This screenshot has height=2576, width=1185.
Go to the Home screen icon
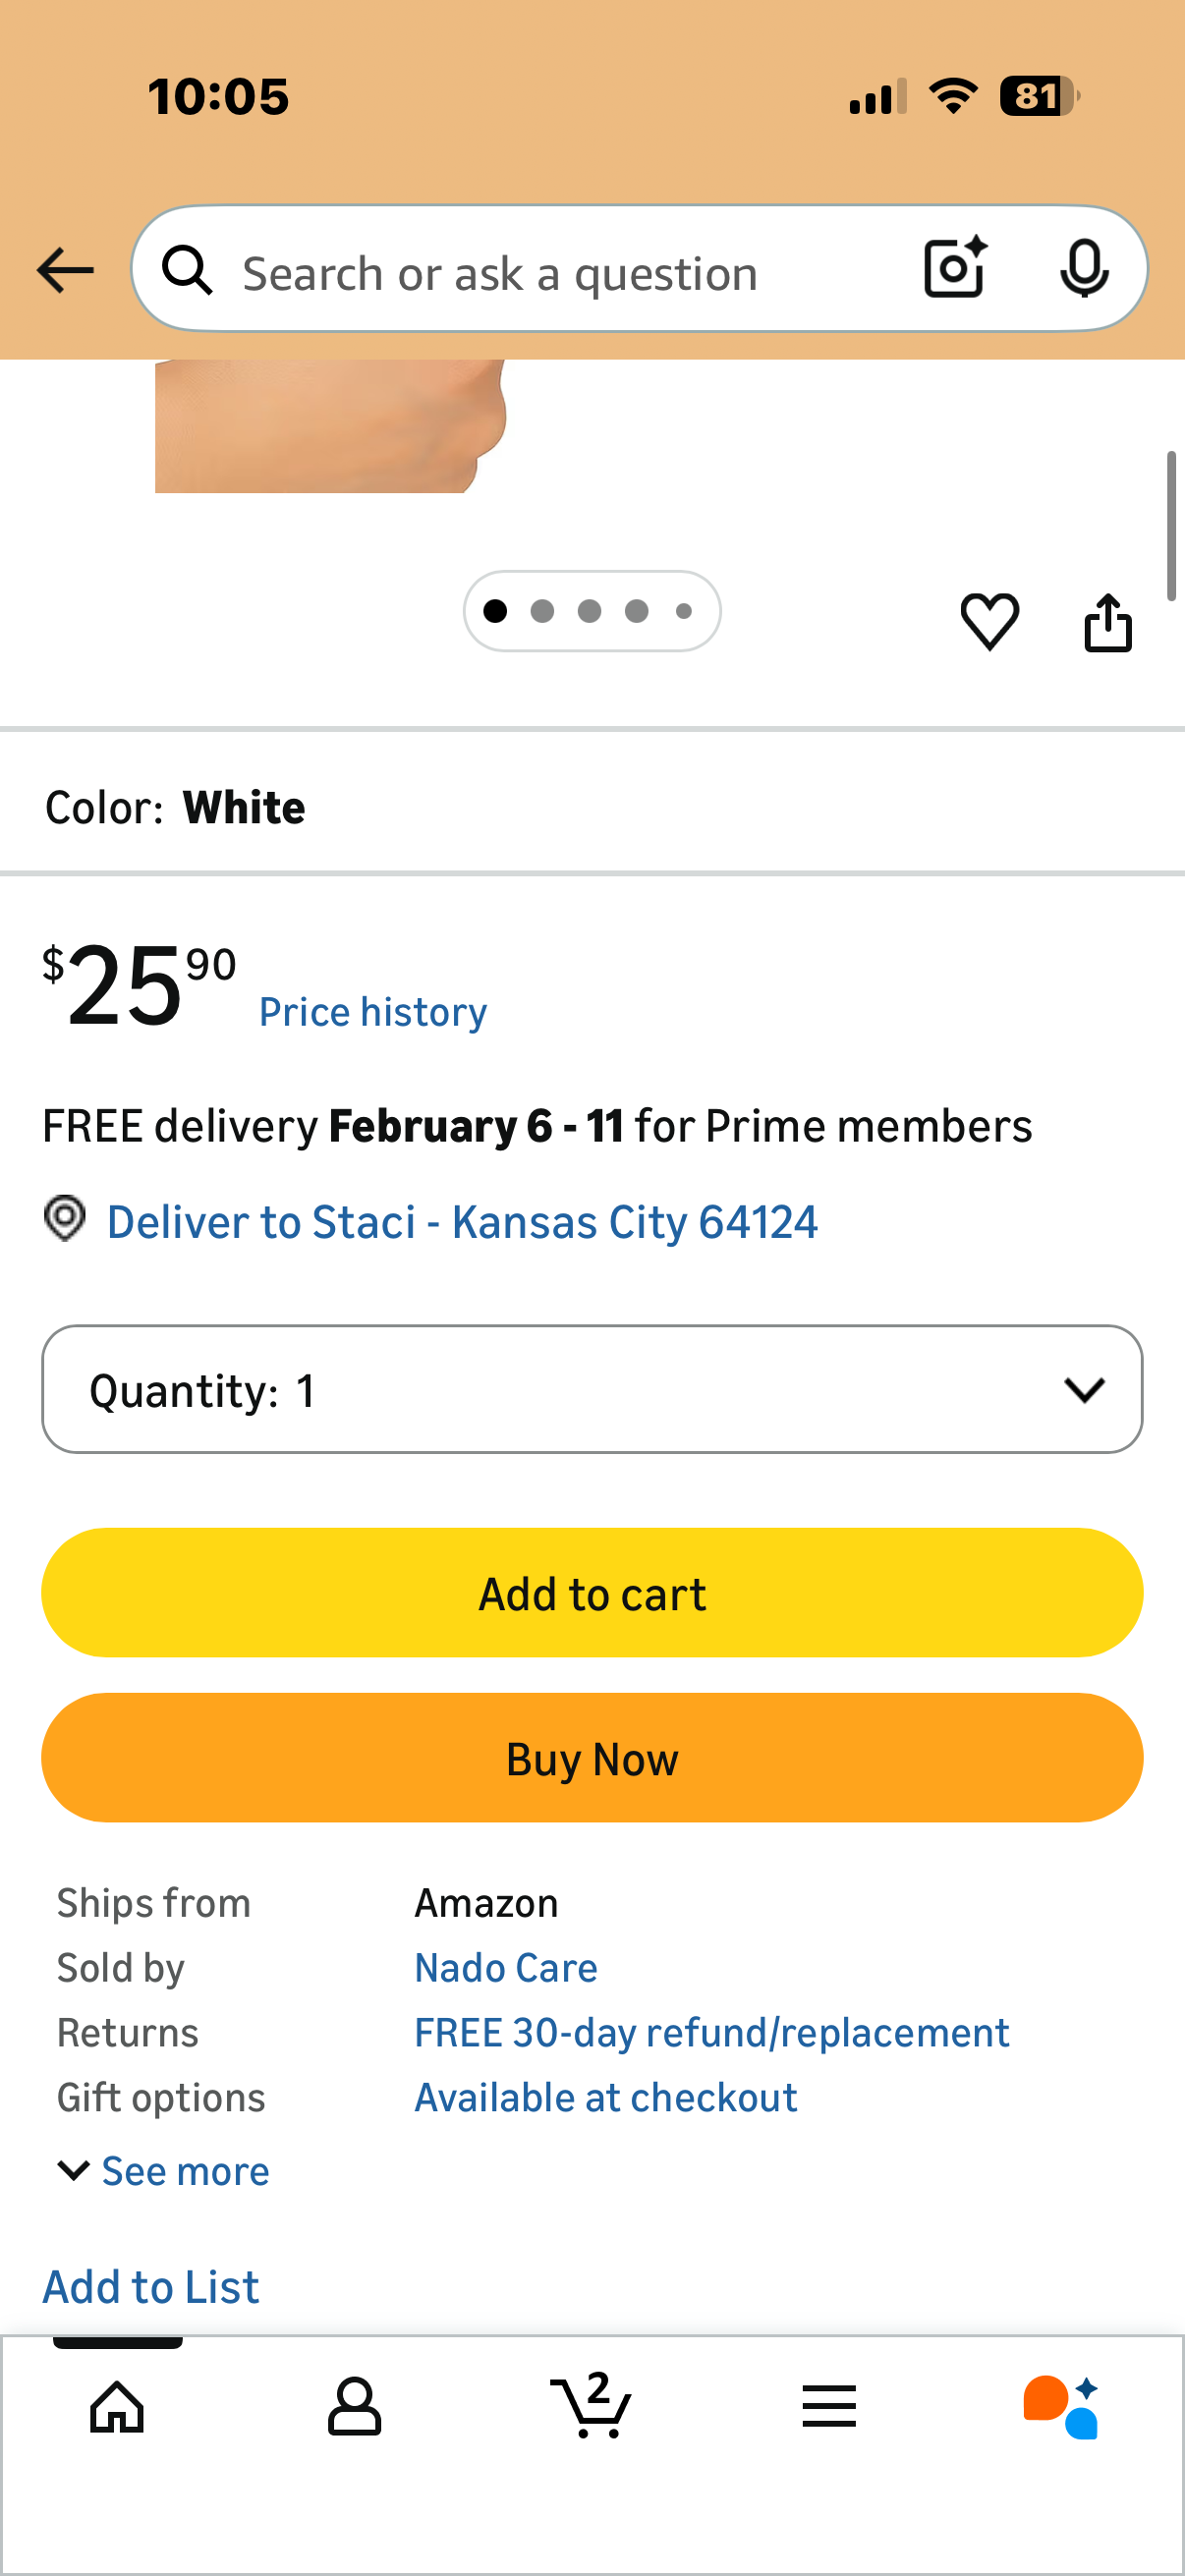tap(116, 2406)
